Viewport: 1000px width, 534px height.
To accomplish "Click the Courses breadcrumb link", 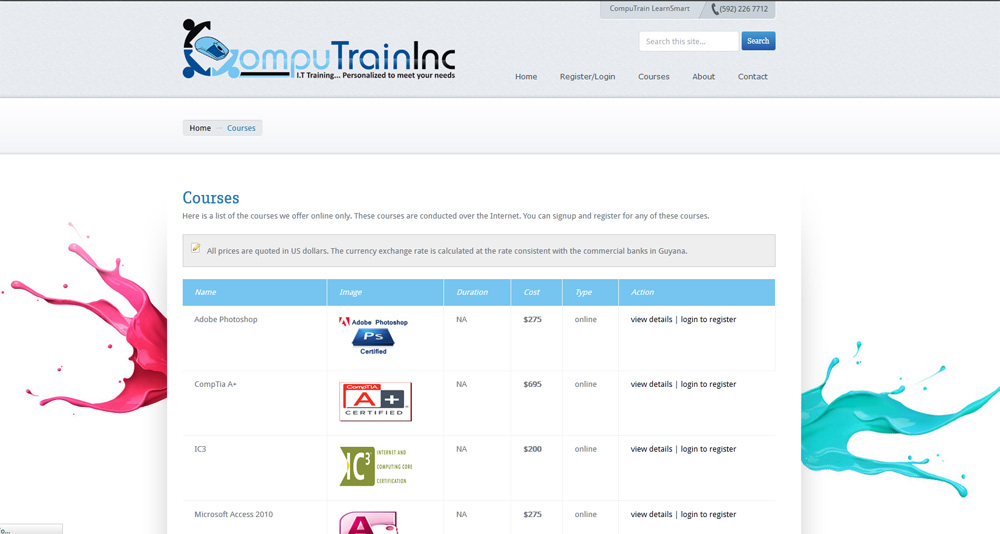I will click(x=241, y=128).
